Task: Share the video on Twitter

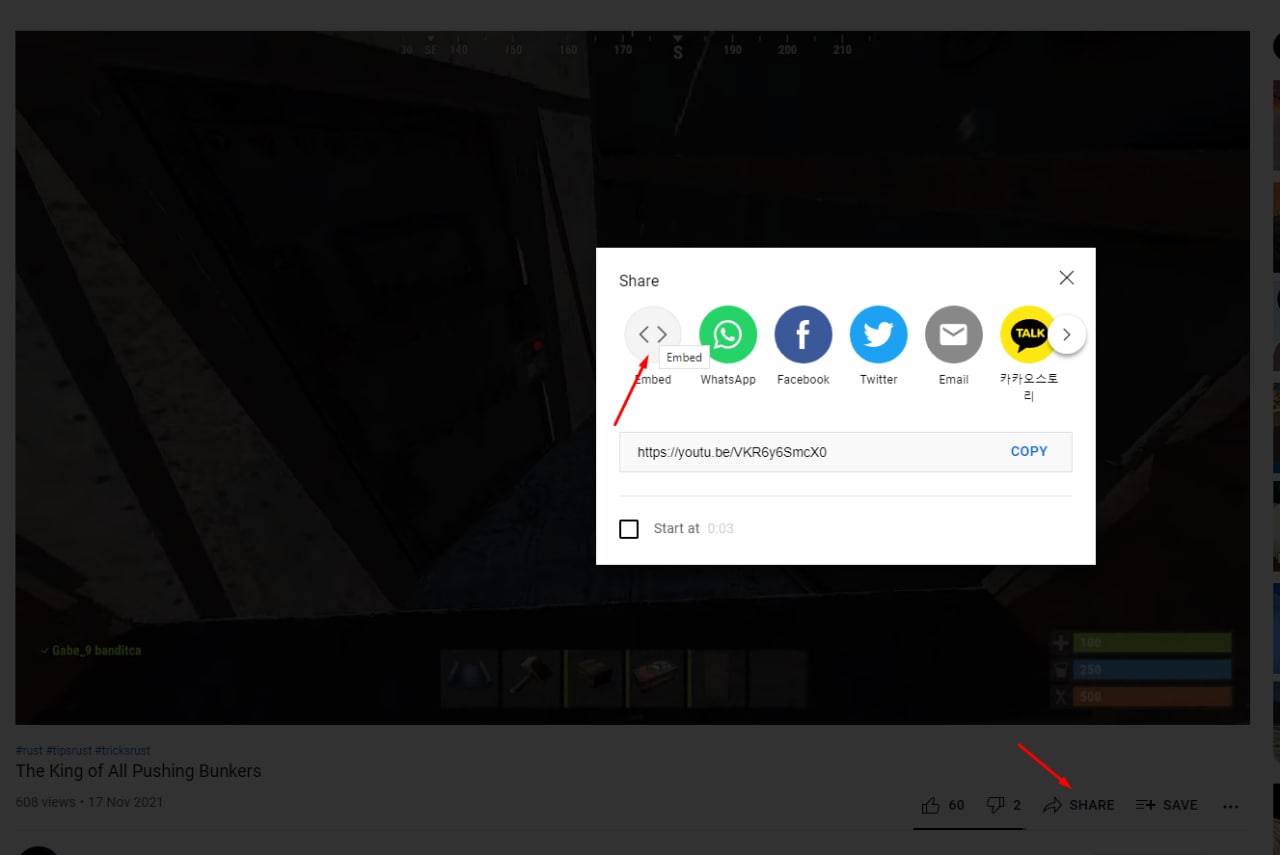Action: 878,334
